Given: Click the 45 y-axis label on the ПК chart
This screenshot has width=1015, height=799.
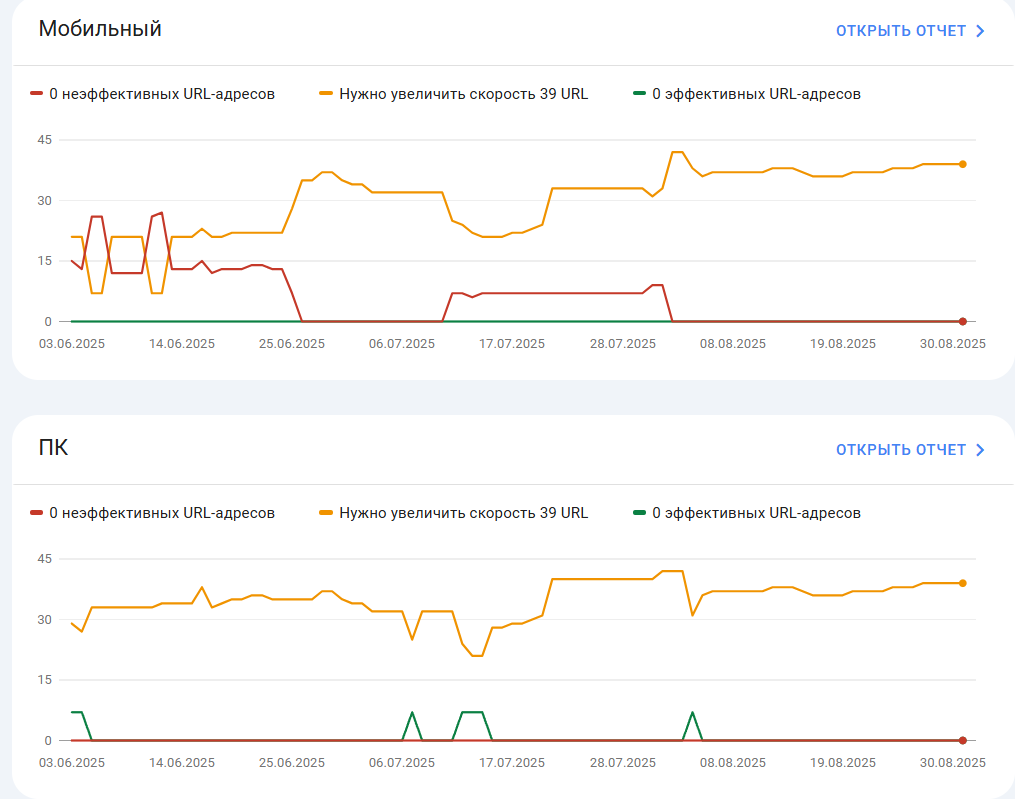Looking at the screenshot, I should pos(45,559).
